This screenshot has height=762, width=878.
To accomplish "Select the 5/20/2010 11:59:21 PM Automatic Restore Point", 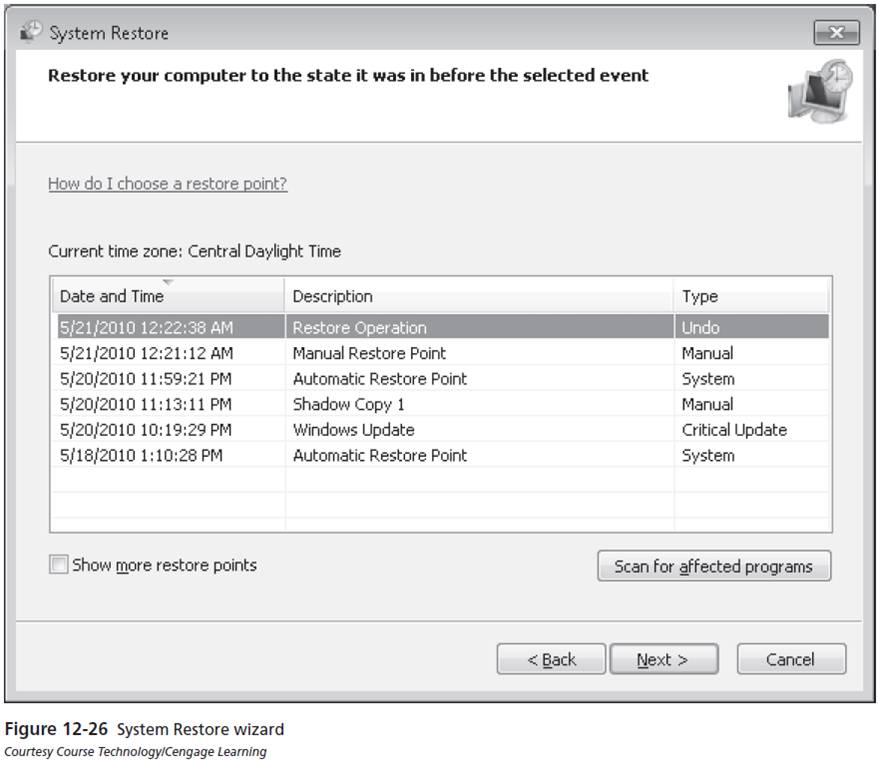I will click(x=443, y=378).
